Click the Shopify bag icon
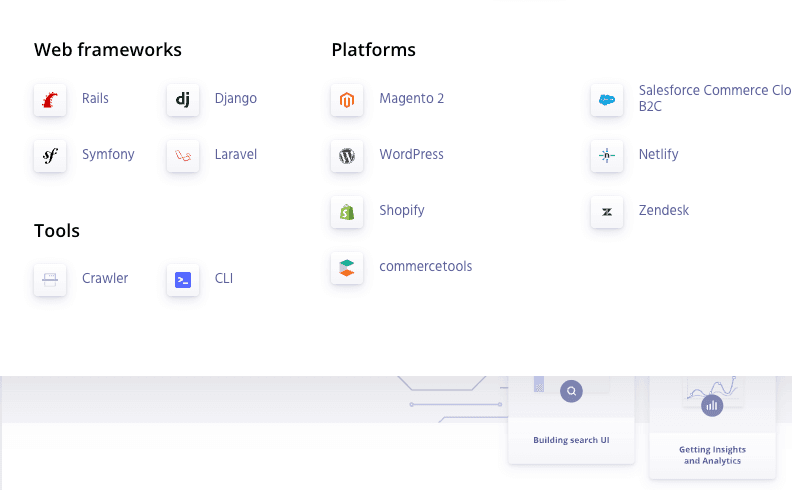The height and width of the screenshot is (490, 792). (x=347, y=212)
